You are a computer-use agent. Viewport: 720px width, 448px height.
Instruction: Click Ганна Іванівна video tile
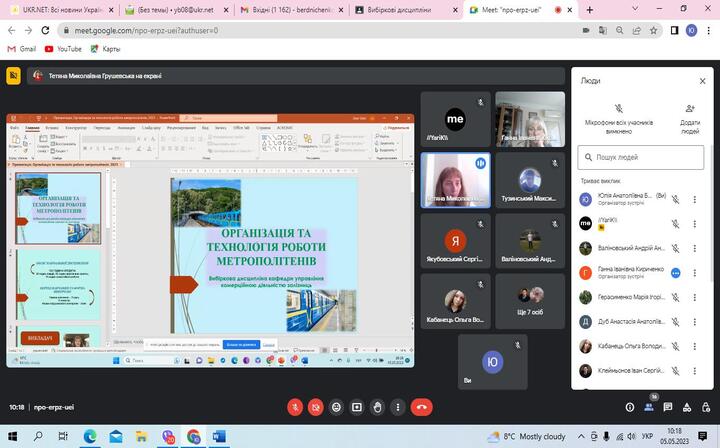[530, 119]
